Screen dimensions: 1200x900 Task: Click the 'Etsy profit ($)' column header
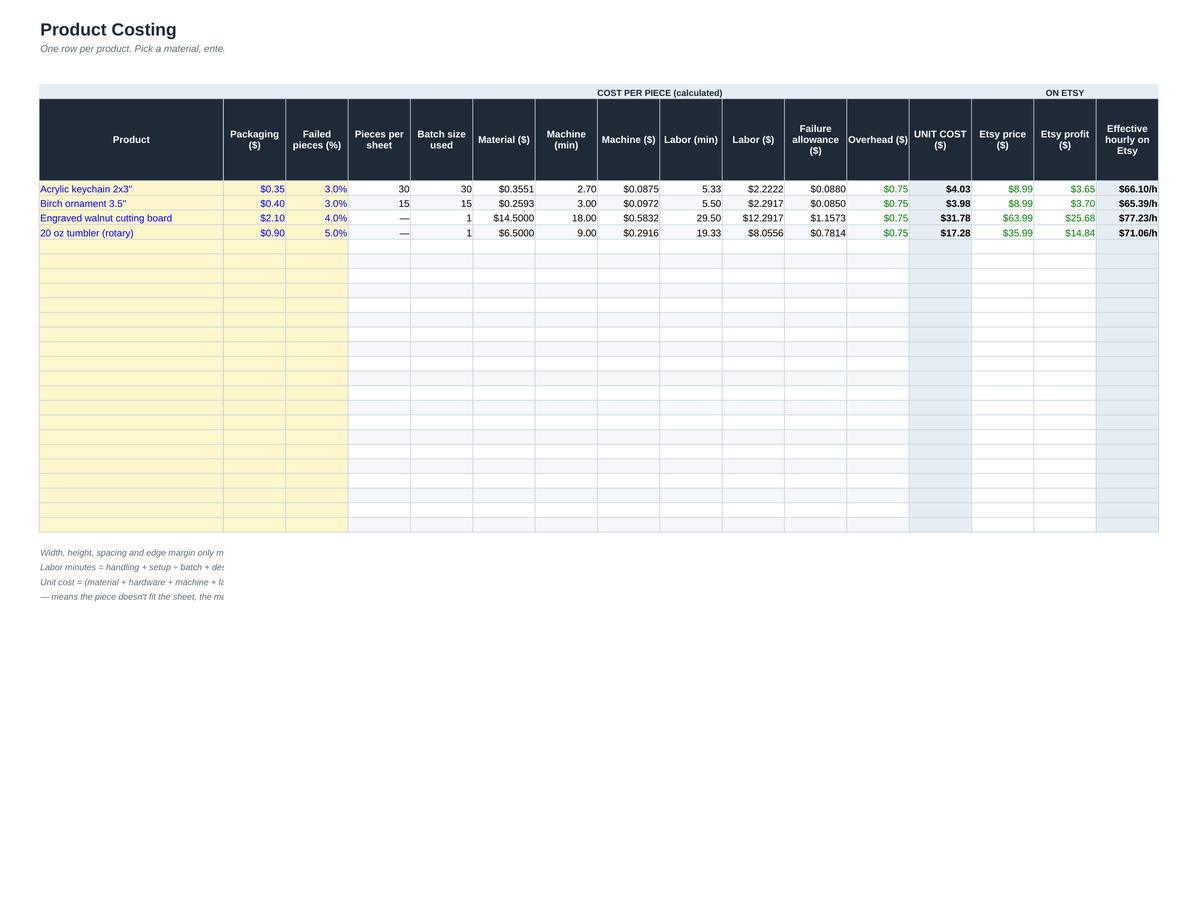(1065, 140)
